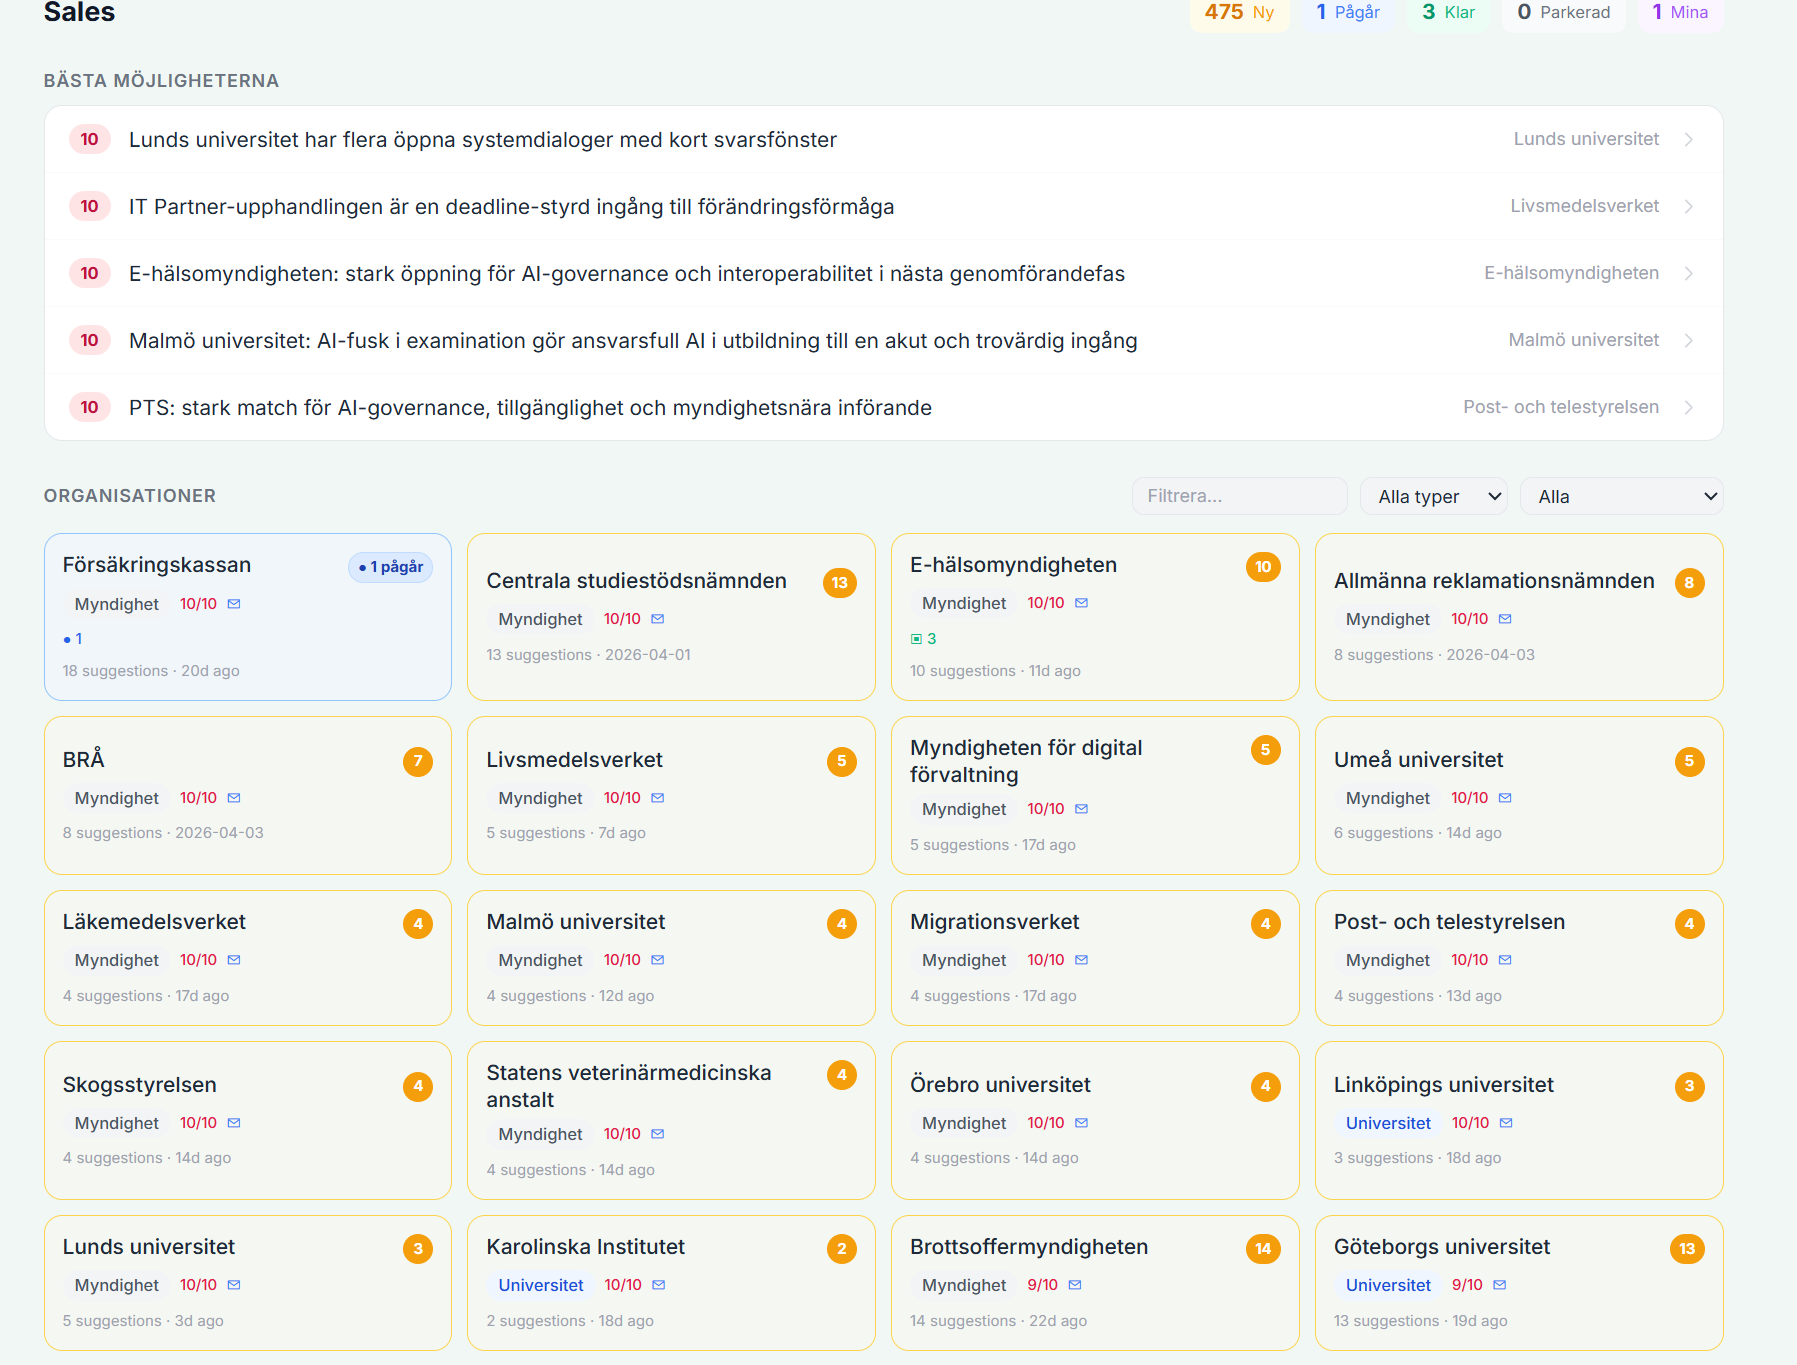The image size is (1797, 1365).
Task: Click the orange 8 badge on Allmänna reklamationsnämnden
Action: point(1689,583)
